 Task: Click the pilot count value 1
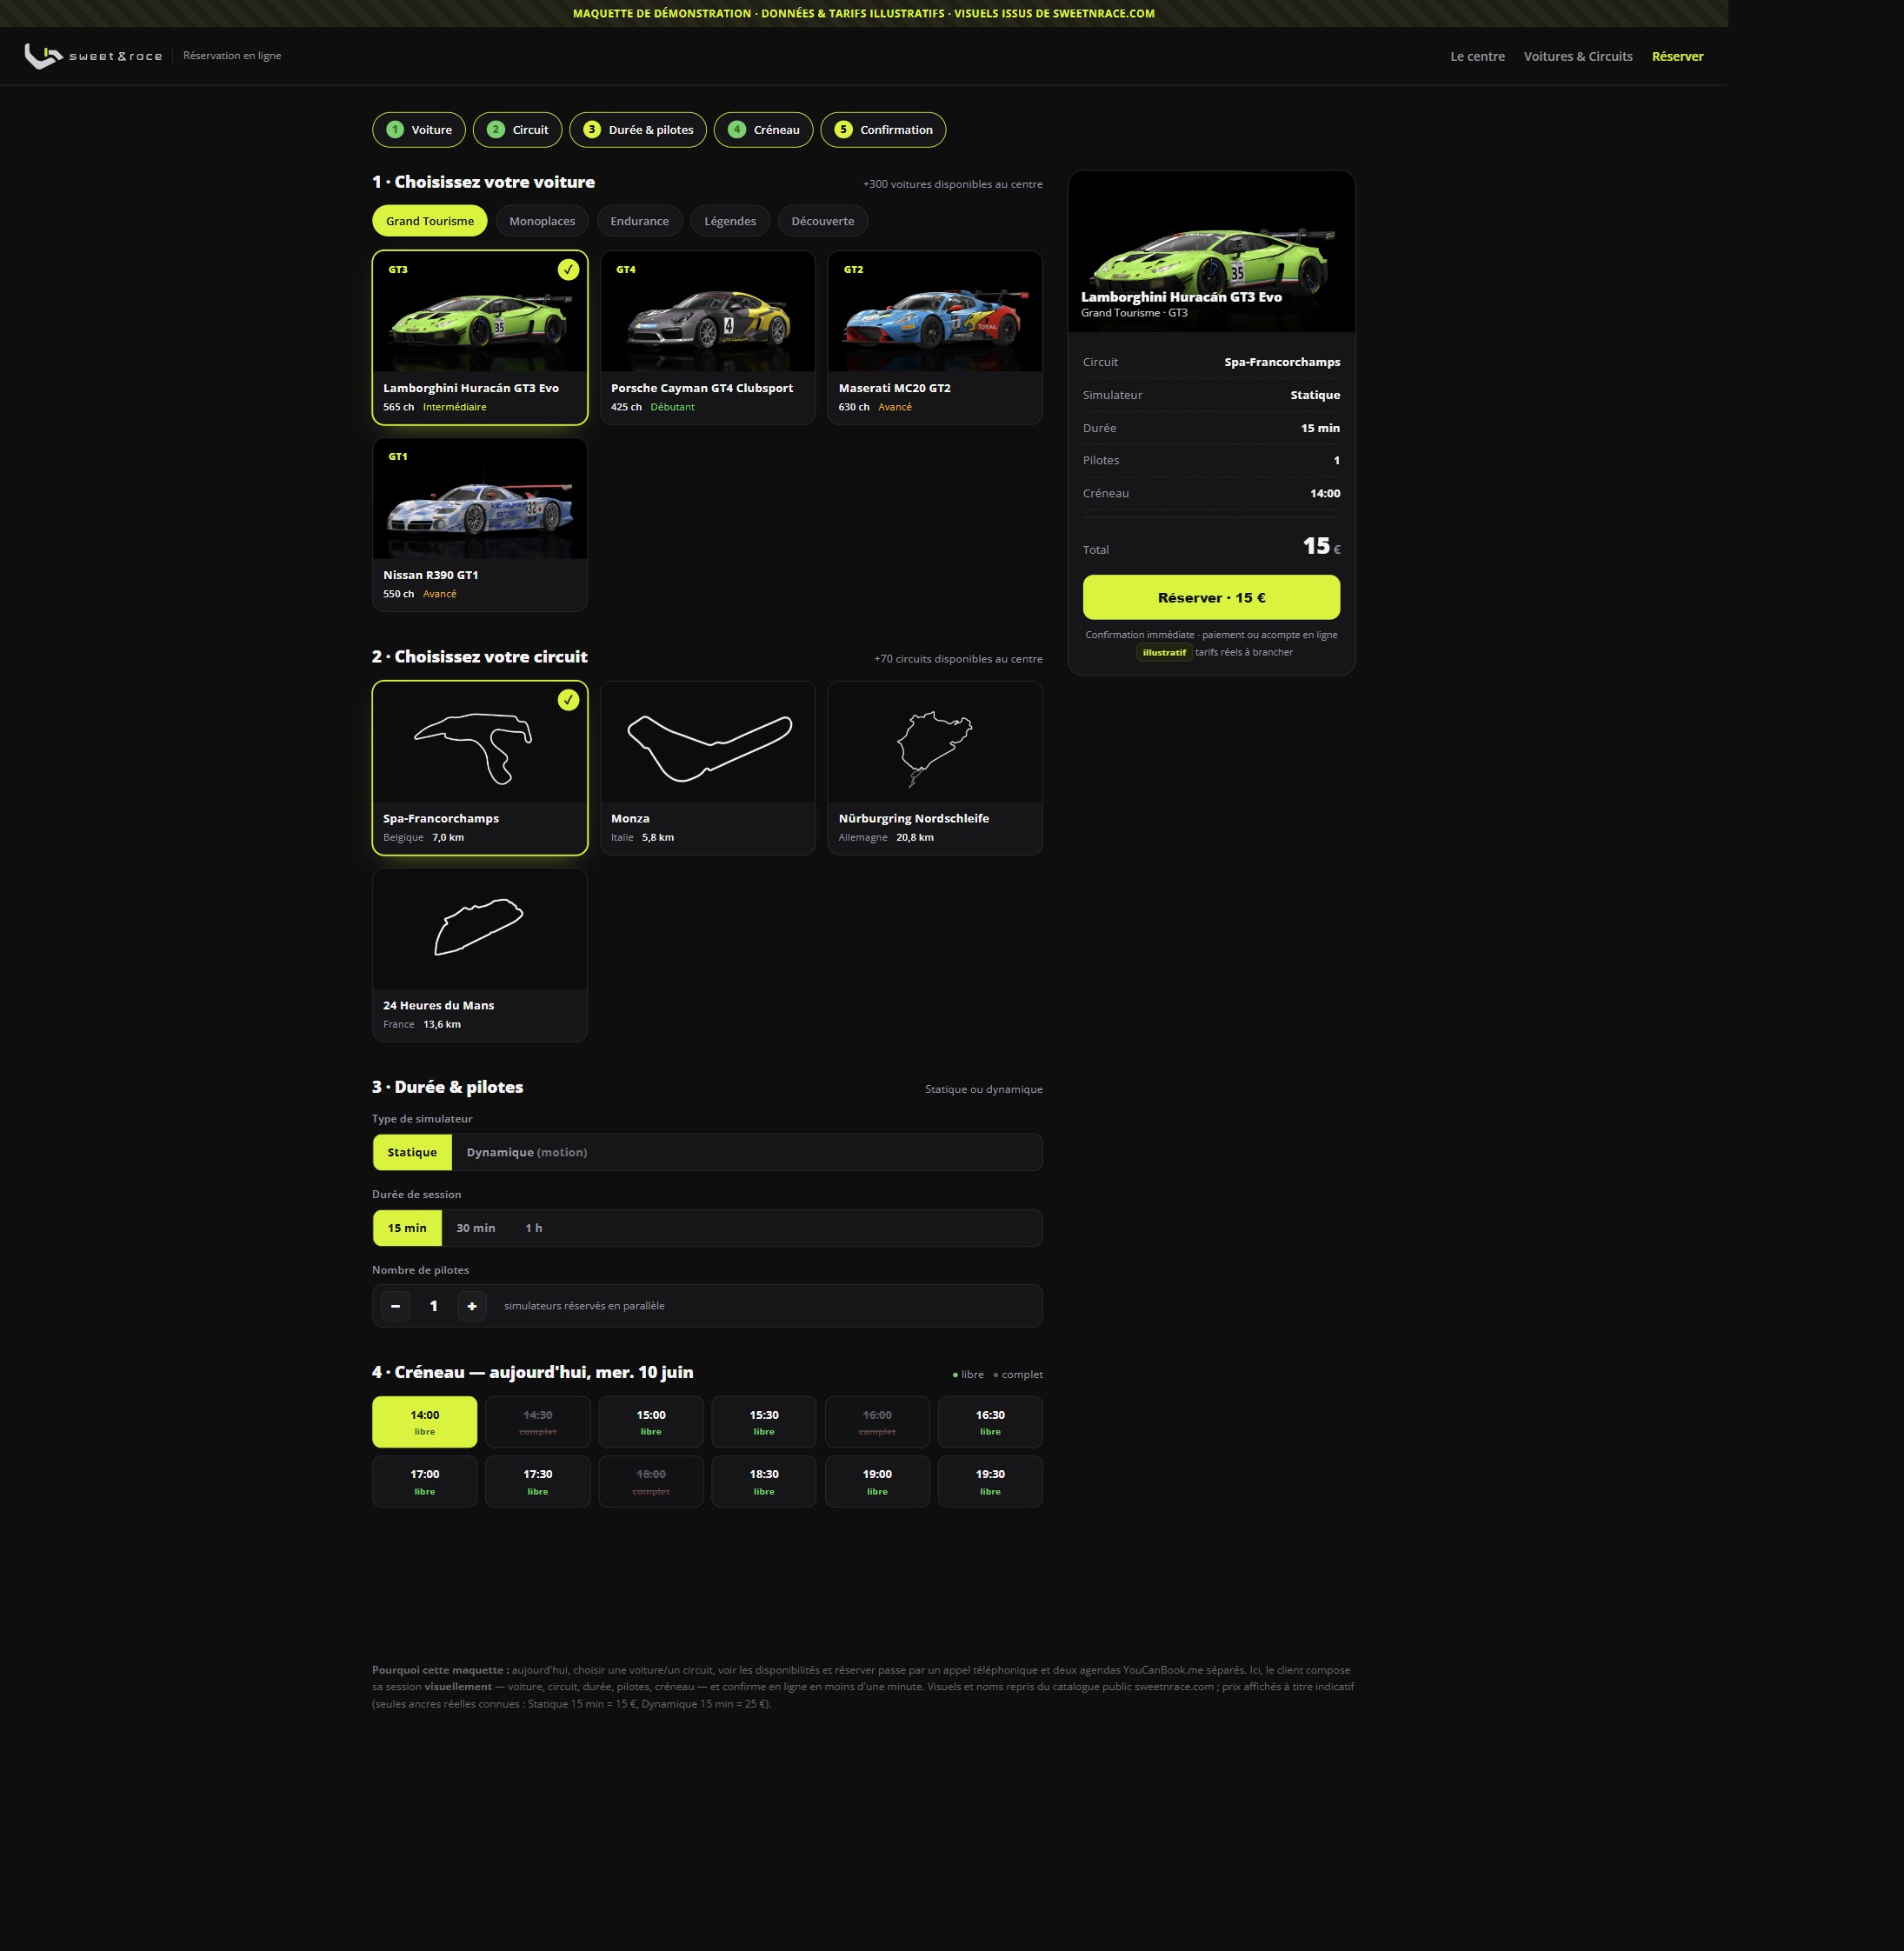433,1306
